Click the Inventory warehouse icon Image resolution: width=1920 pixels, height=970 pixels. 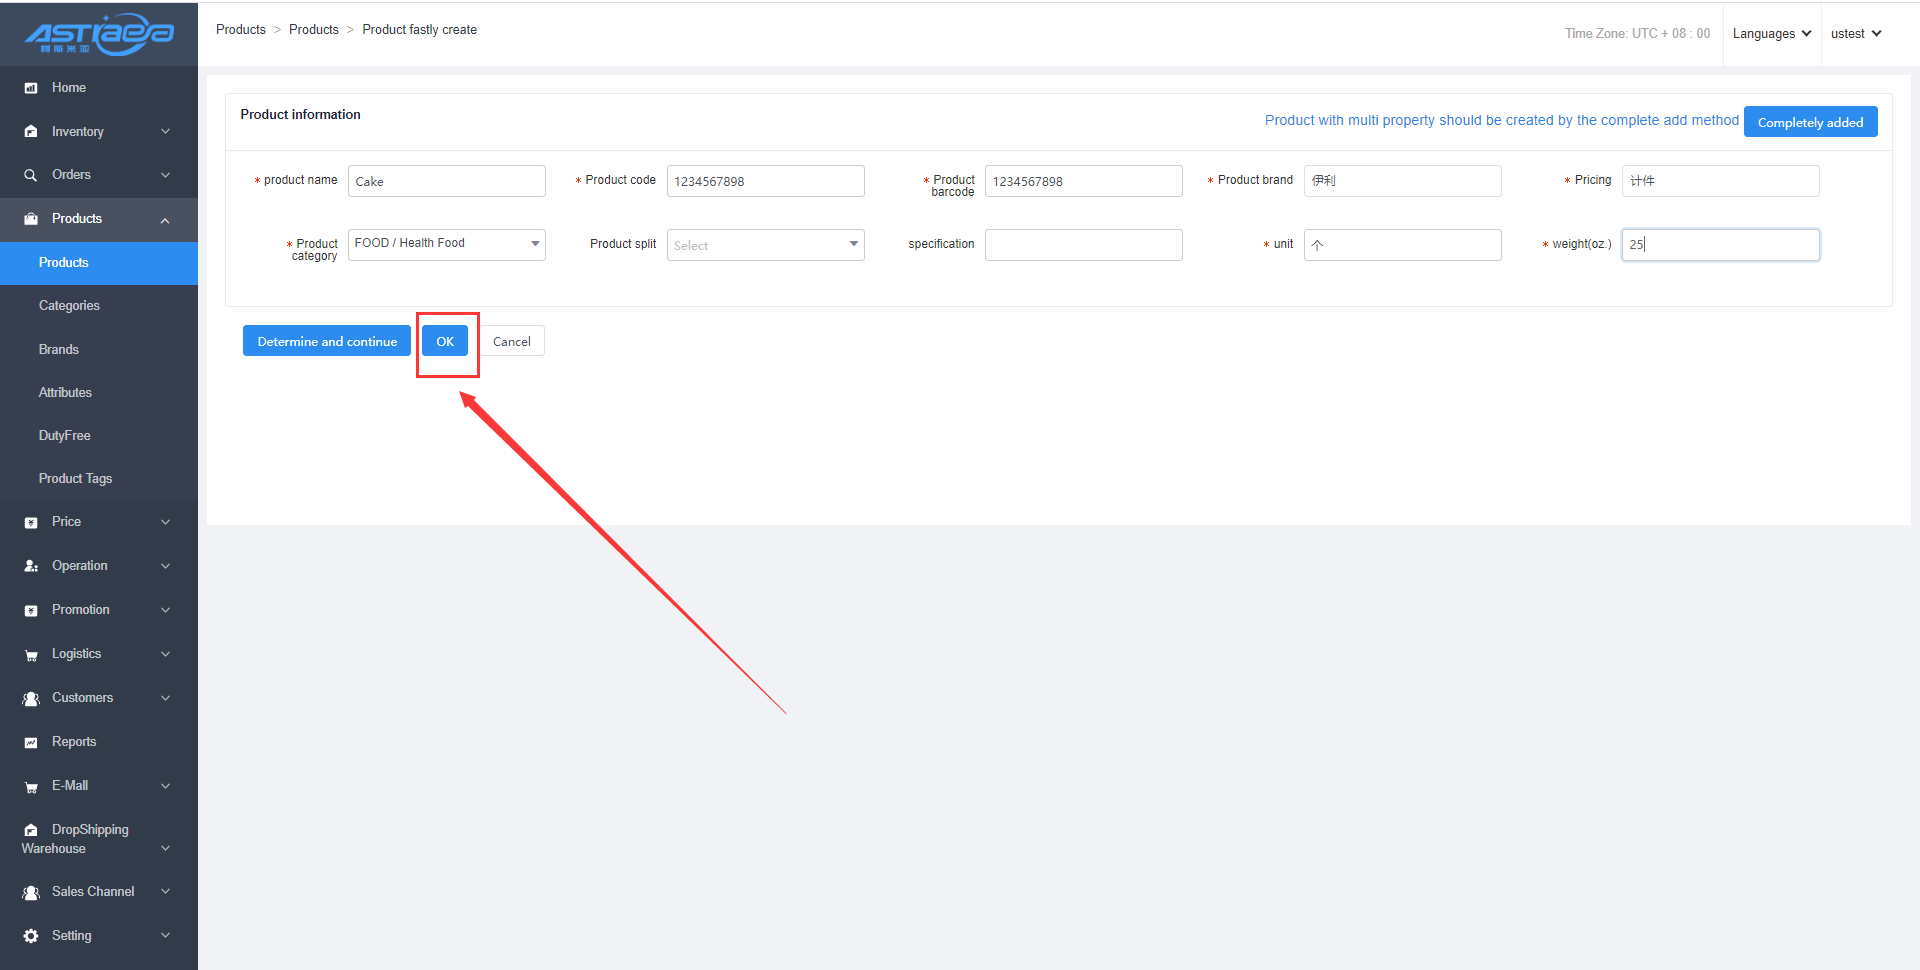31,132
